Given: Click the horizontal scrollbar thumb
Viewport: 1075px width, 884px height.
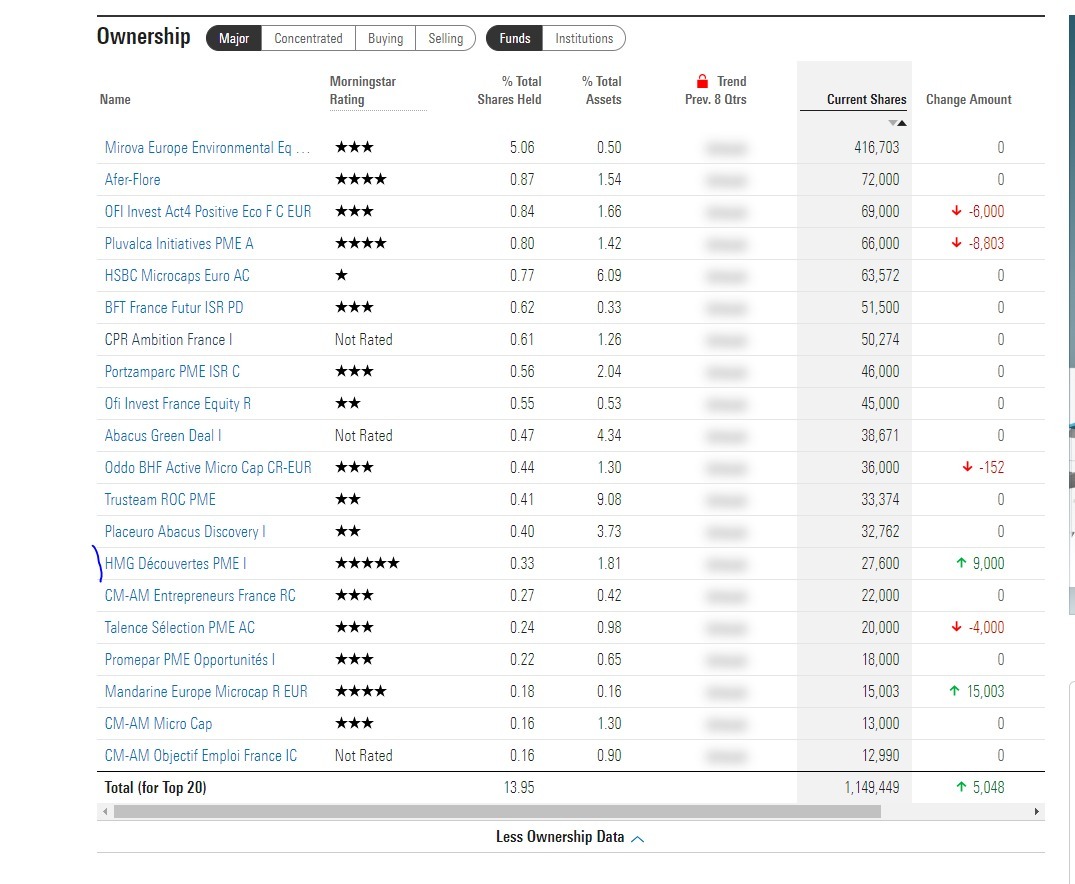Looking at the screenshot, I should pyautogui.click(x=497, y=811).
